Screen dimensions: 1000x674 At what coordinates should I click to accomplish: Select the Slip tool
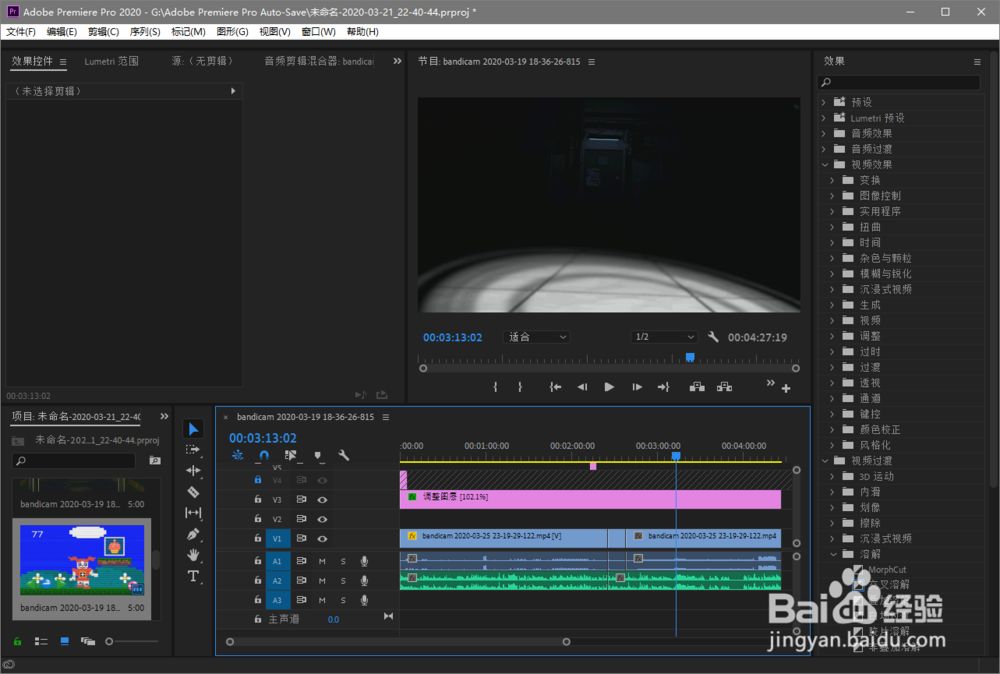193,513
